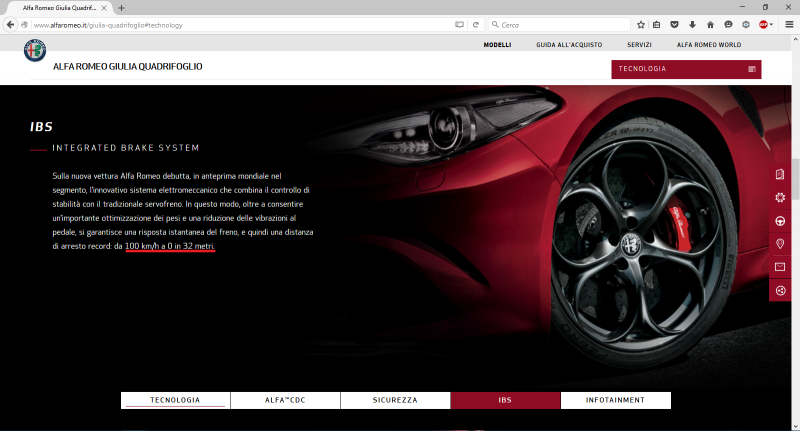Expand the red TECNOLOGIA section menu
Screen dimensions: 800x431
(686, 69)
